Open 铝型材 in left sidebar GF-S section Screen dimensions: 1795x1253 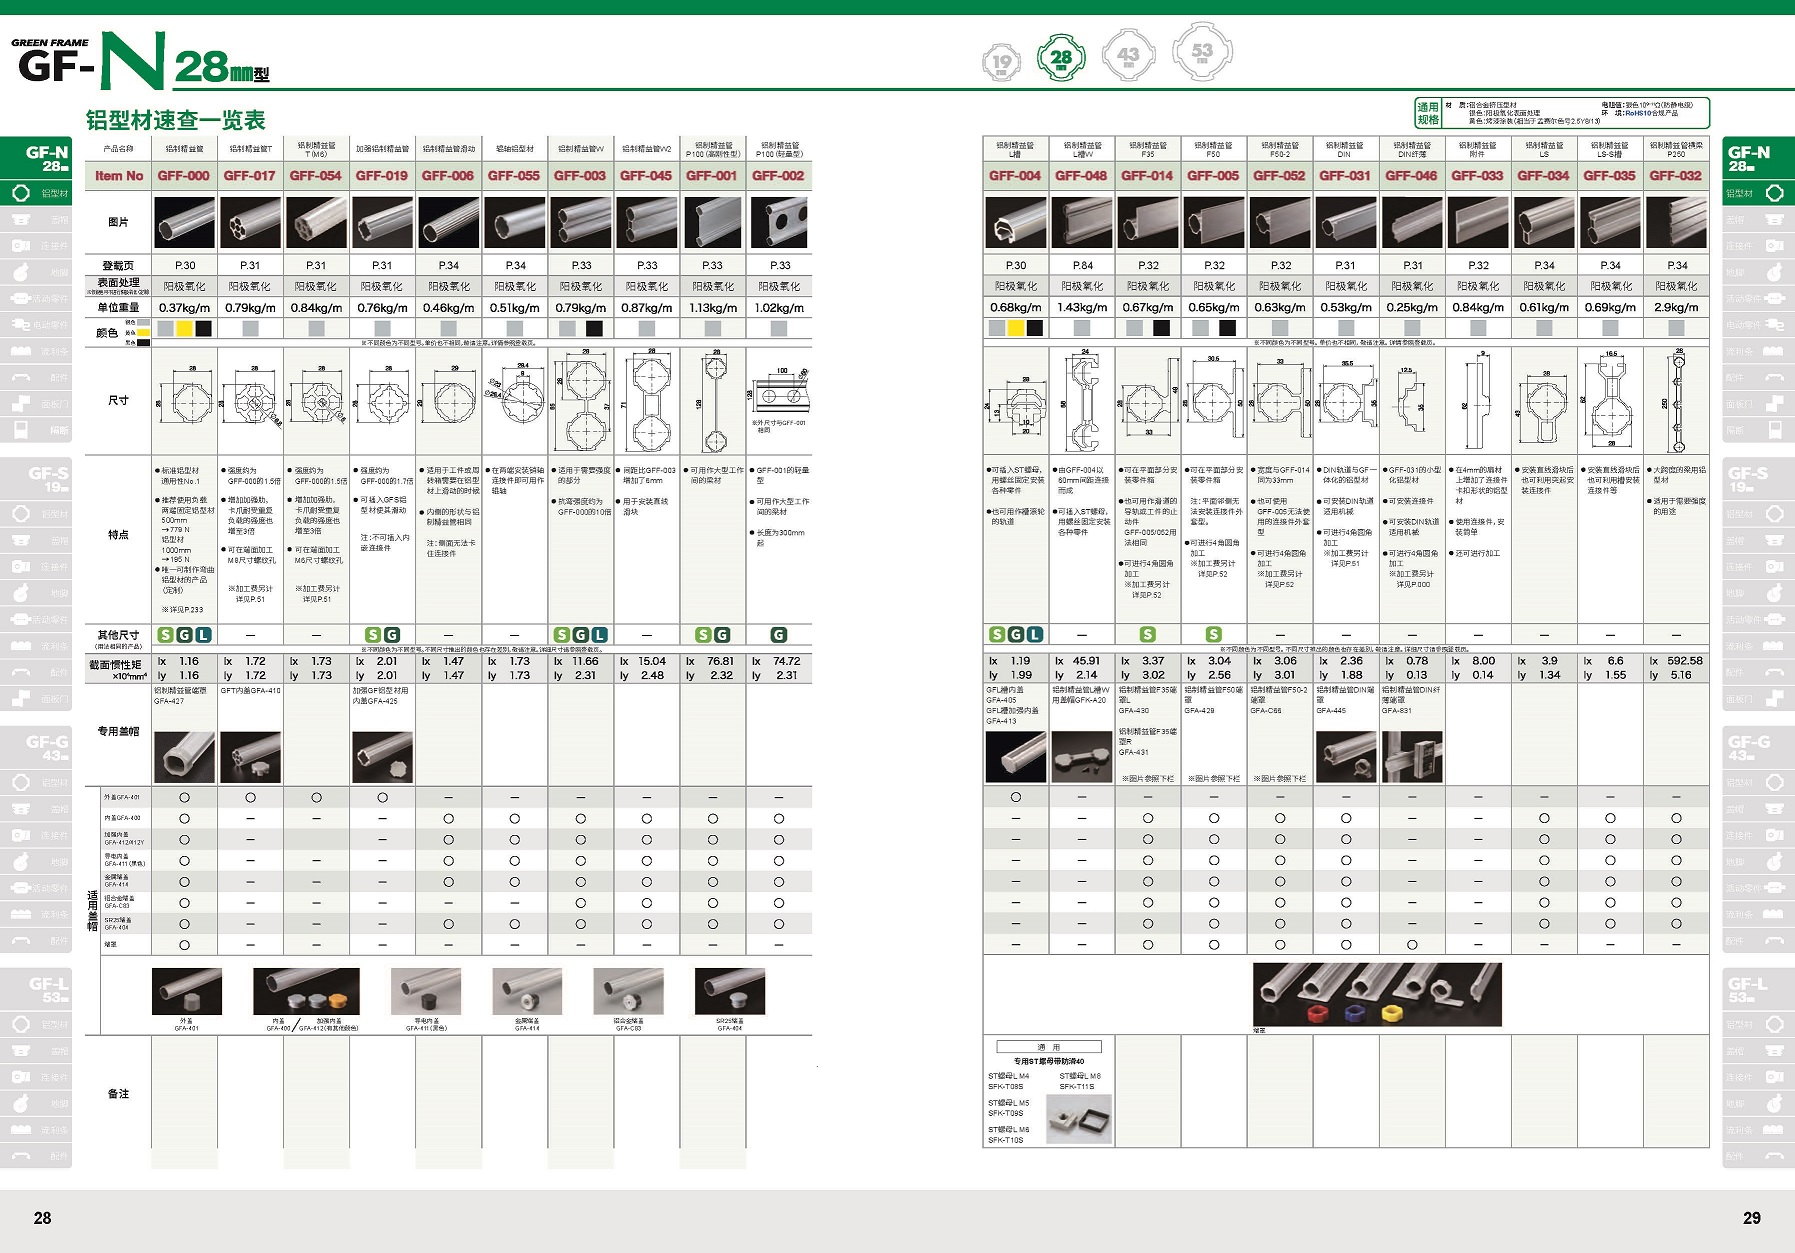[36, 514]
